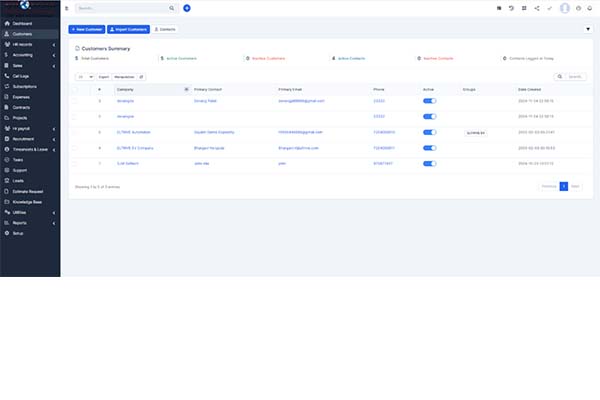Image resolution: width=600 pixels, height=400 pixels.
Task: Expand the Timesheets & Leave submenu
Action: point(54,150)
